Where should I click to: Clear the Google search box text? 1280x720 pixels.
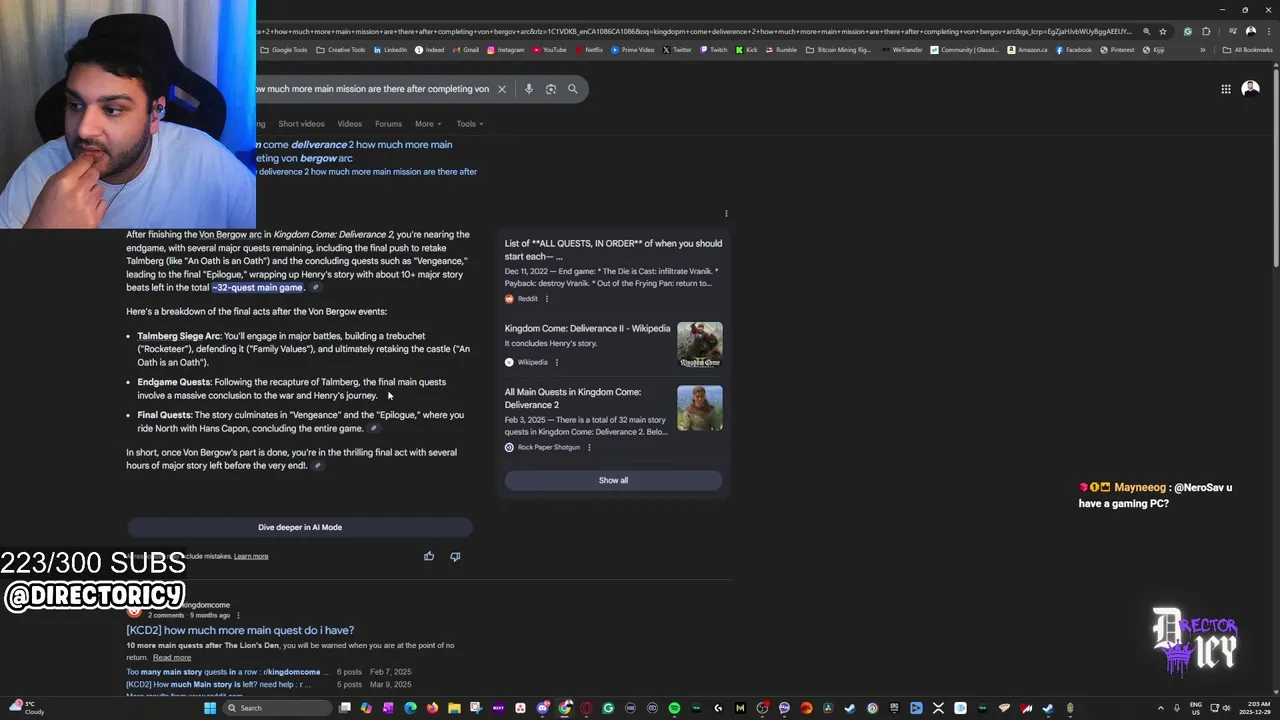[x=502, y=89]
